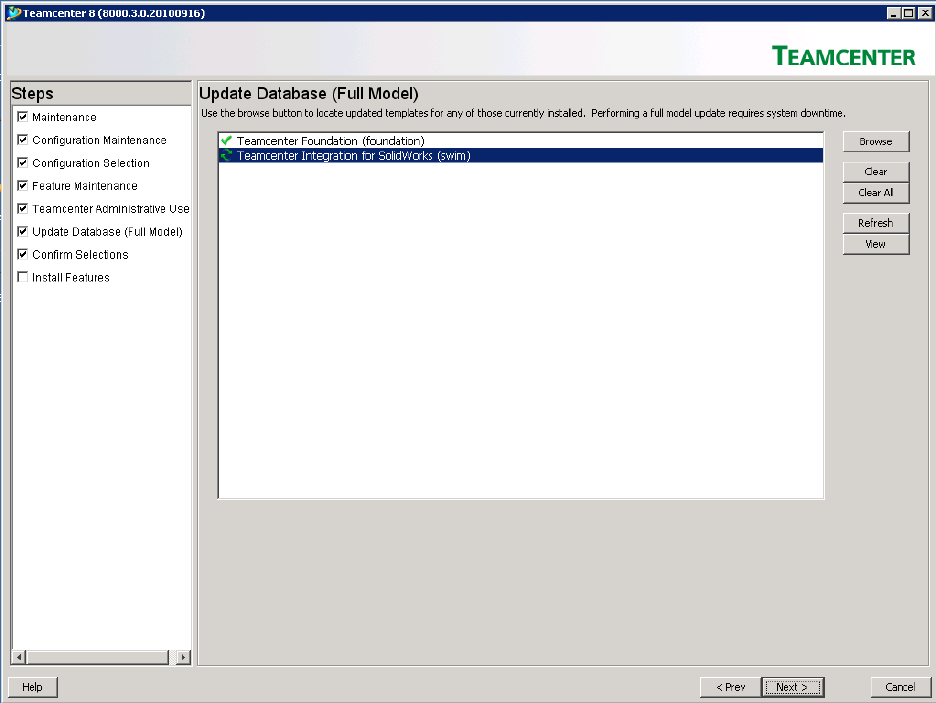Toggle the Configuration Selection checkbox
The image size is (936, 703).
pos(23,162)
